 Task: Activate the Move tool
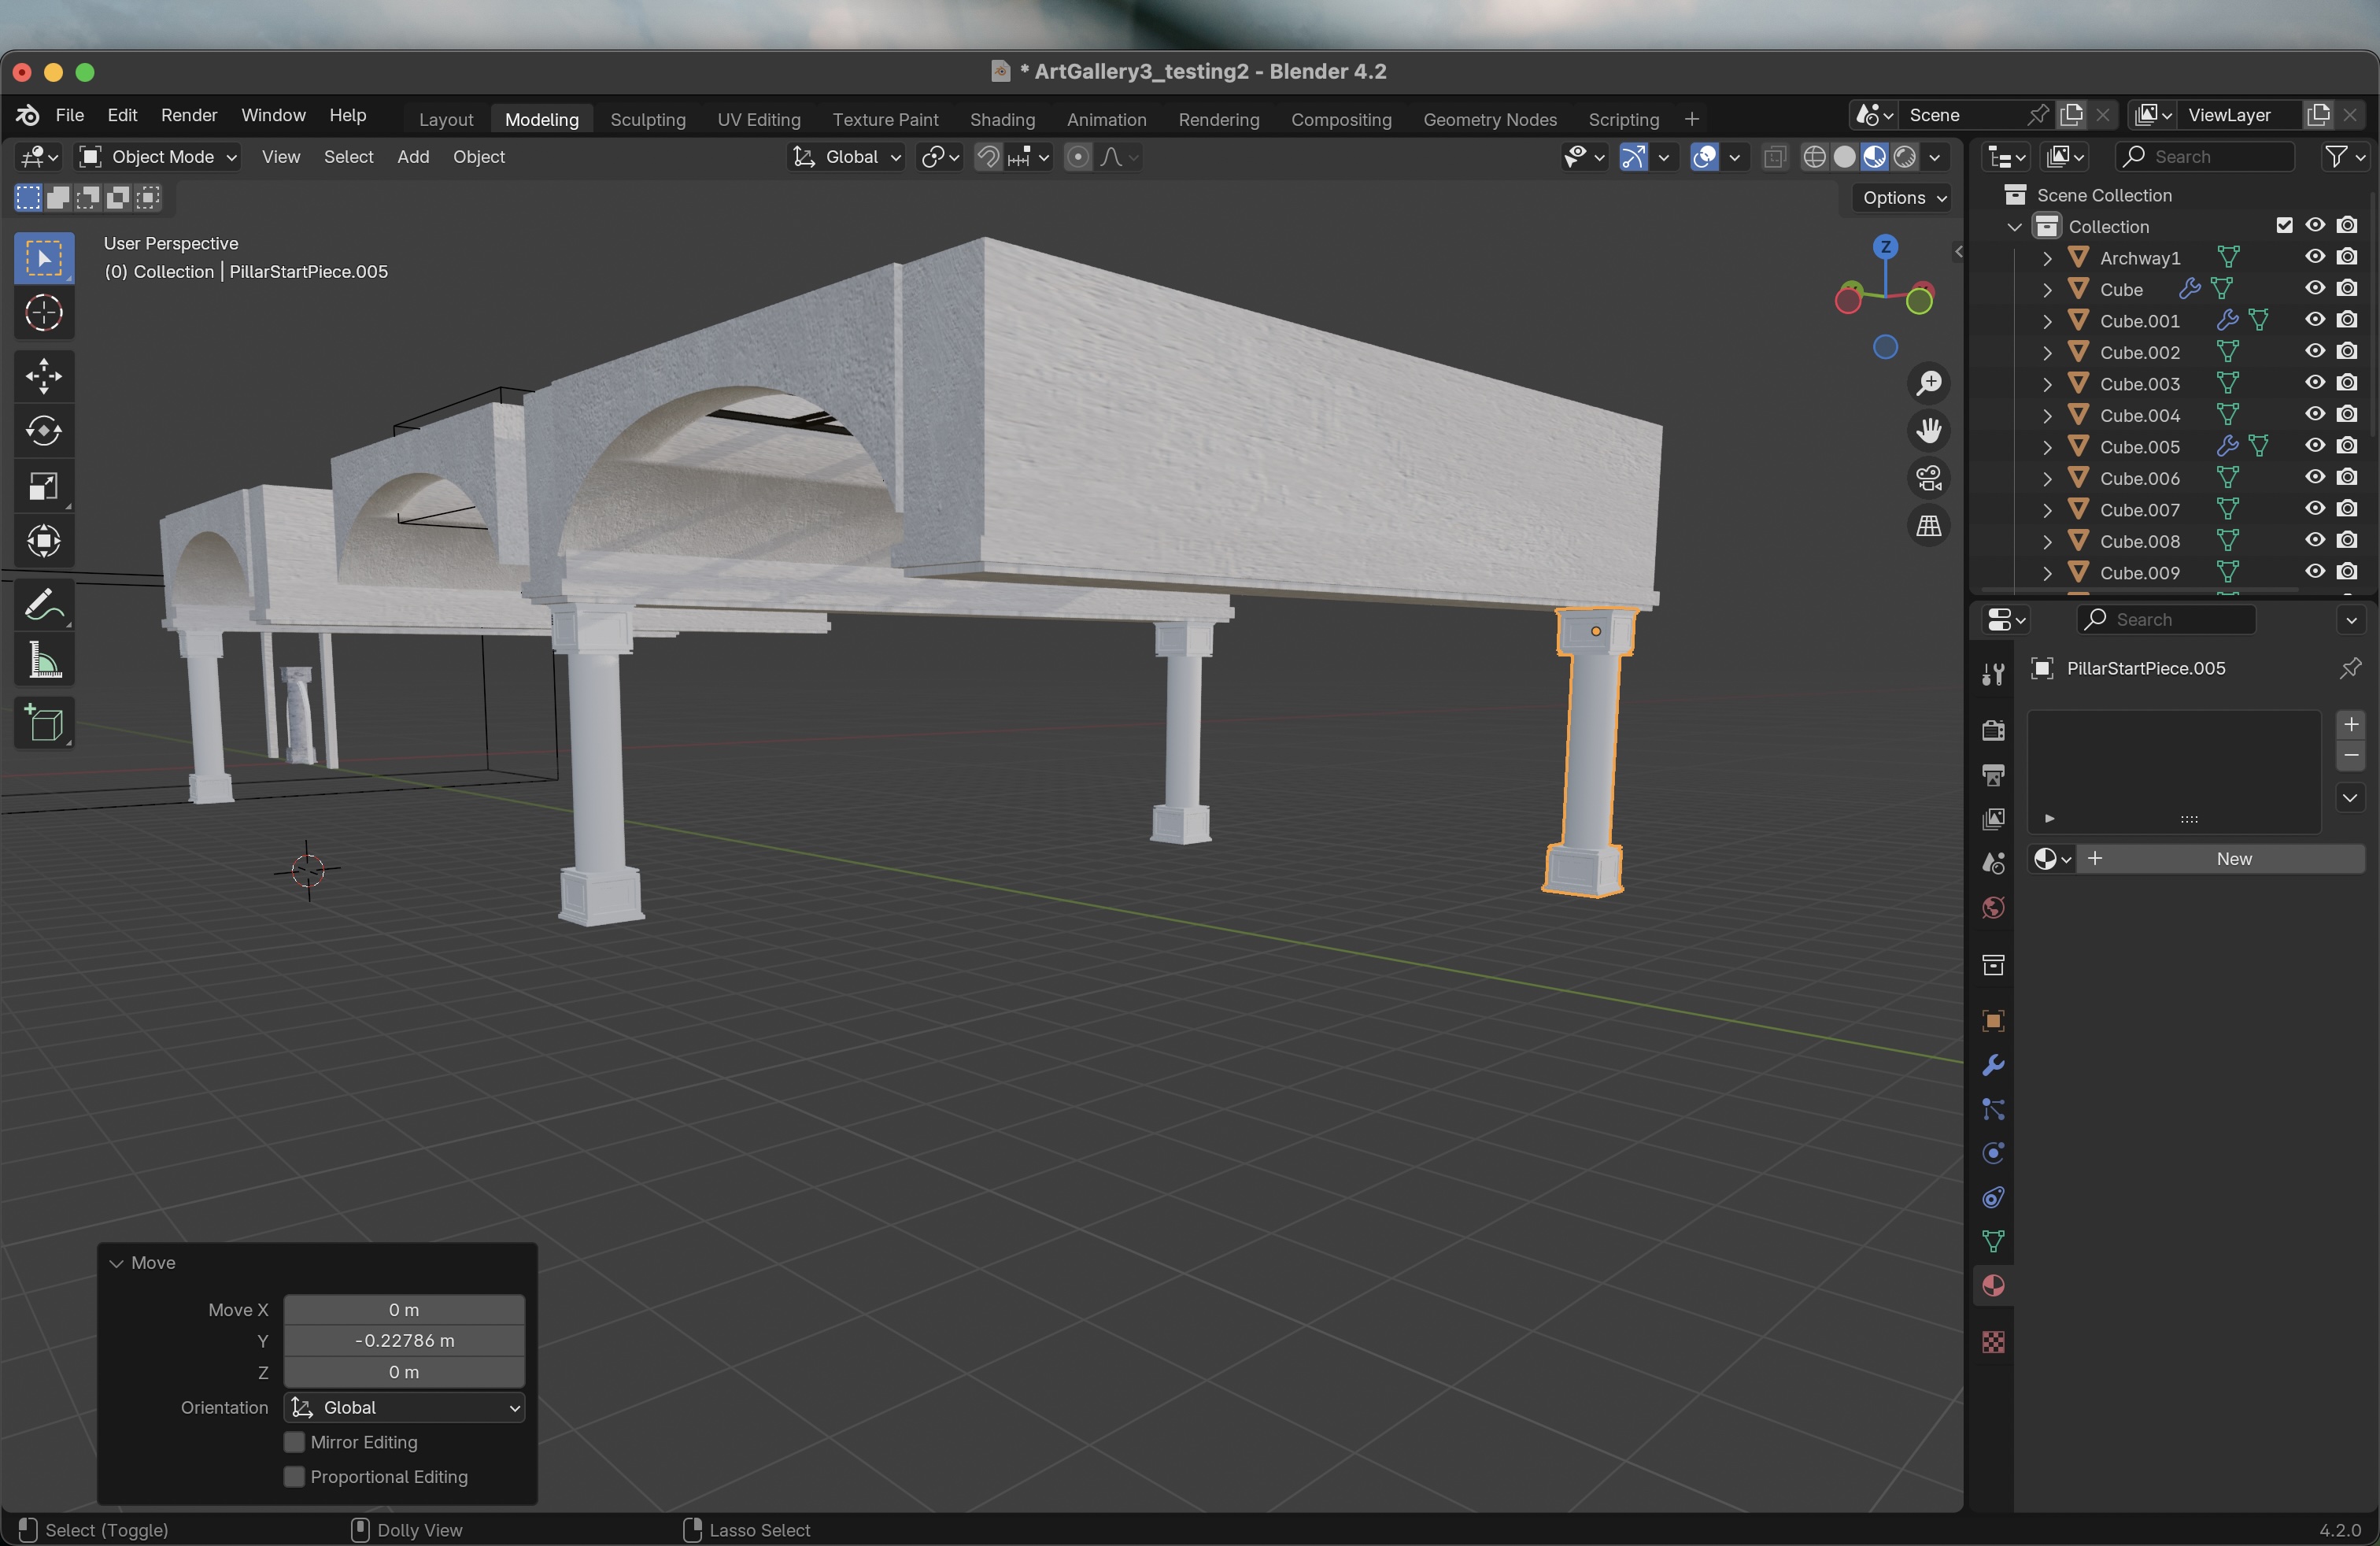[44, 377]
